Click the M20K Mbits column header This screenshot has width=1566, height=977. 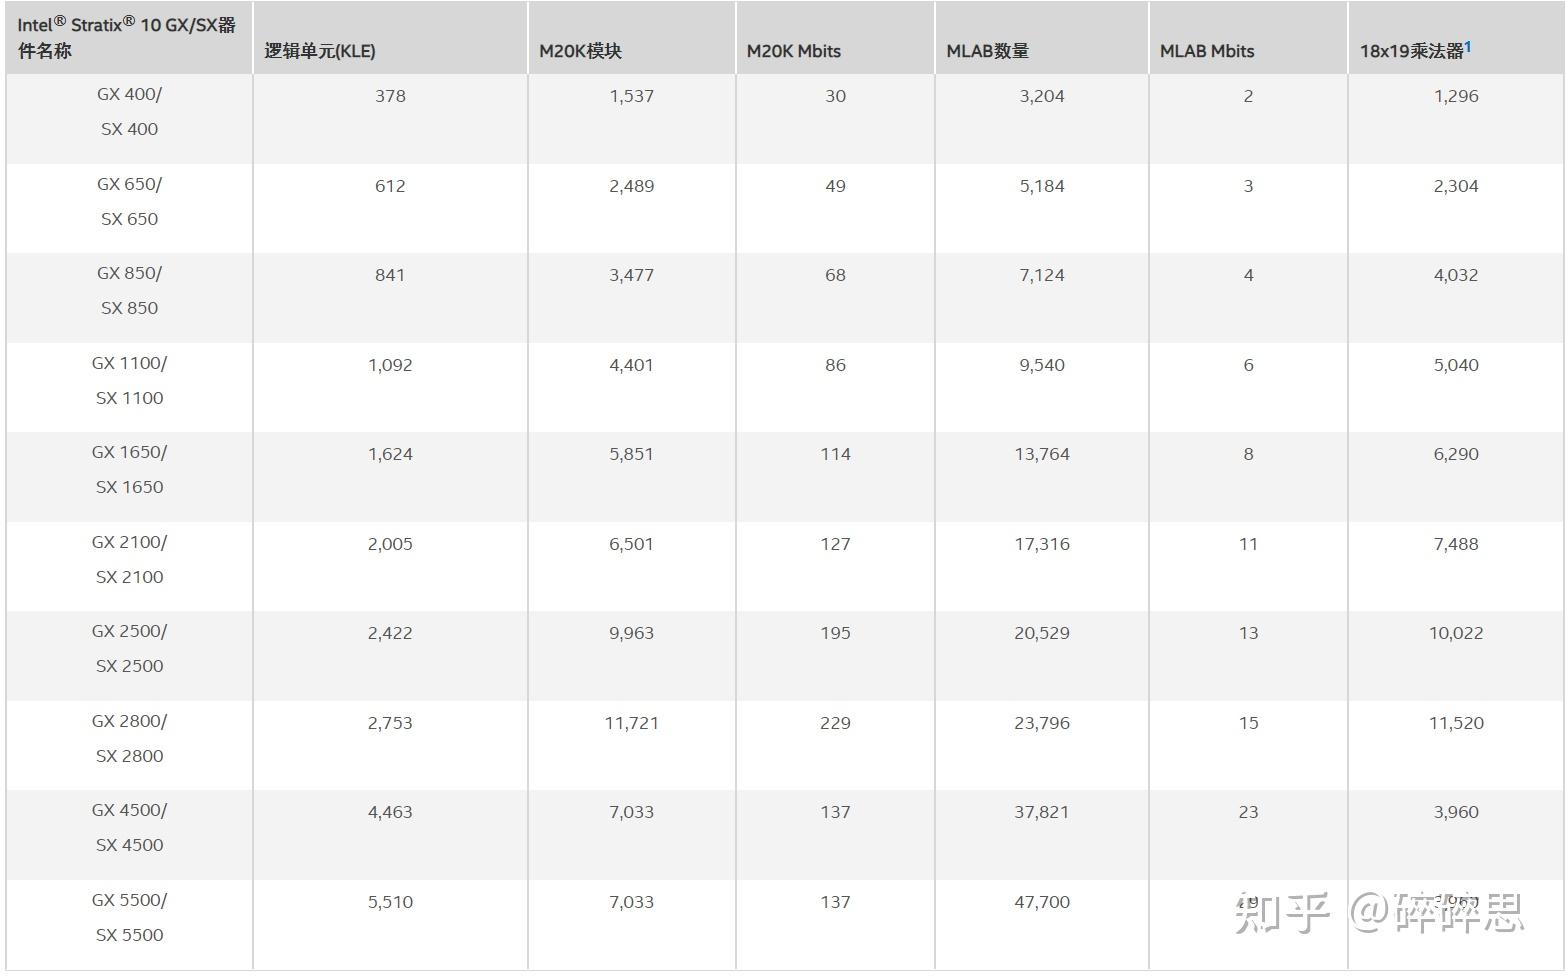[794, 51]
